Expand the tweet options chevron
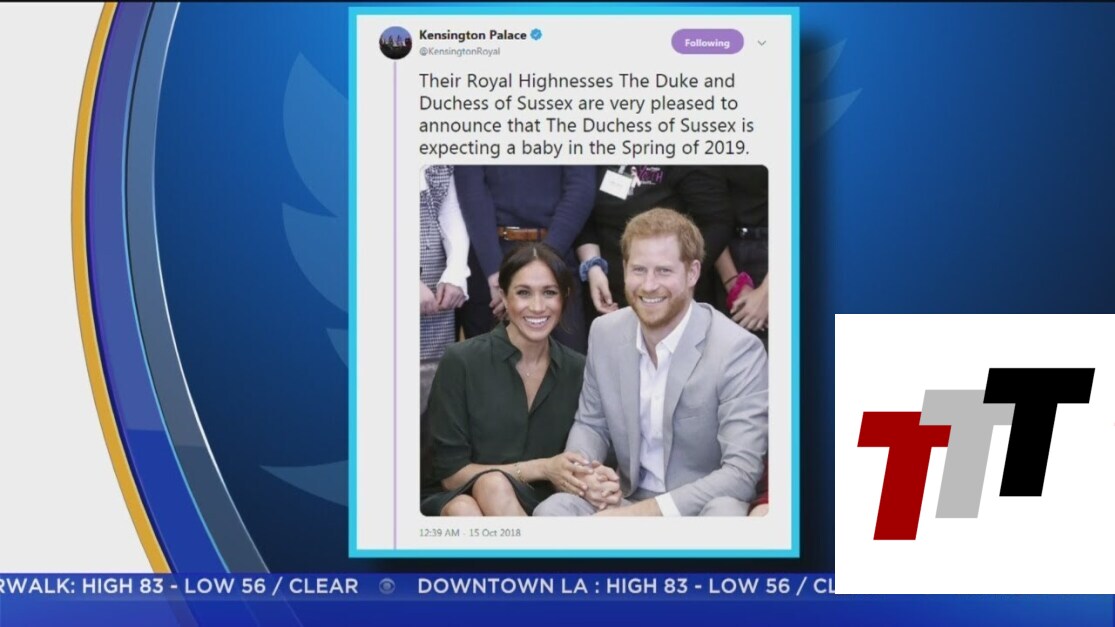Screen dimensions: 1115x627 click(x=762, y=43)
